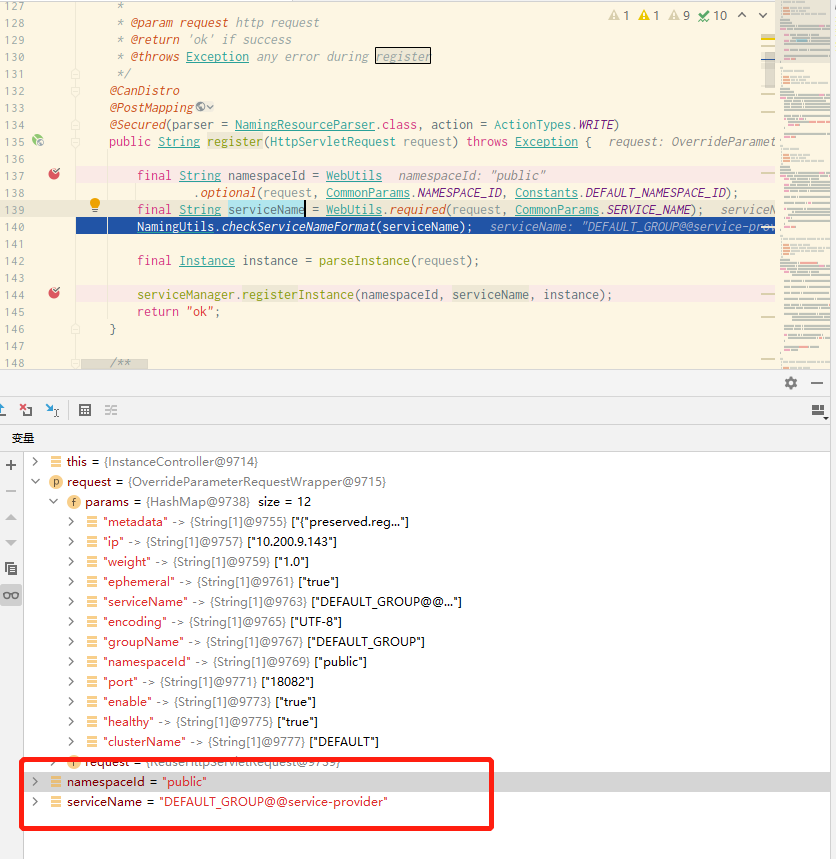Click the @CanDistro annotation

click(144, 90)
